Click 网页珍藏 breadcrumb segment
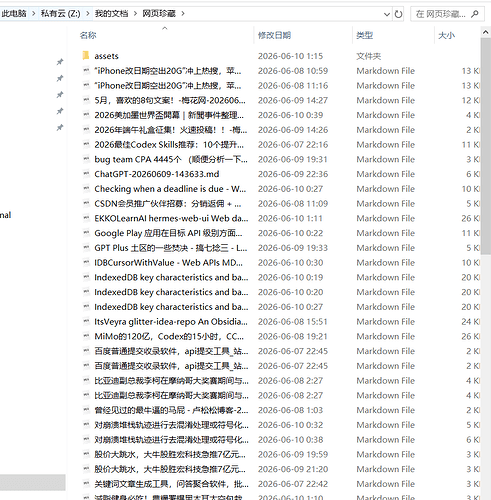Viewport: 491px width, 500px height. (159, 14)
